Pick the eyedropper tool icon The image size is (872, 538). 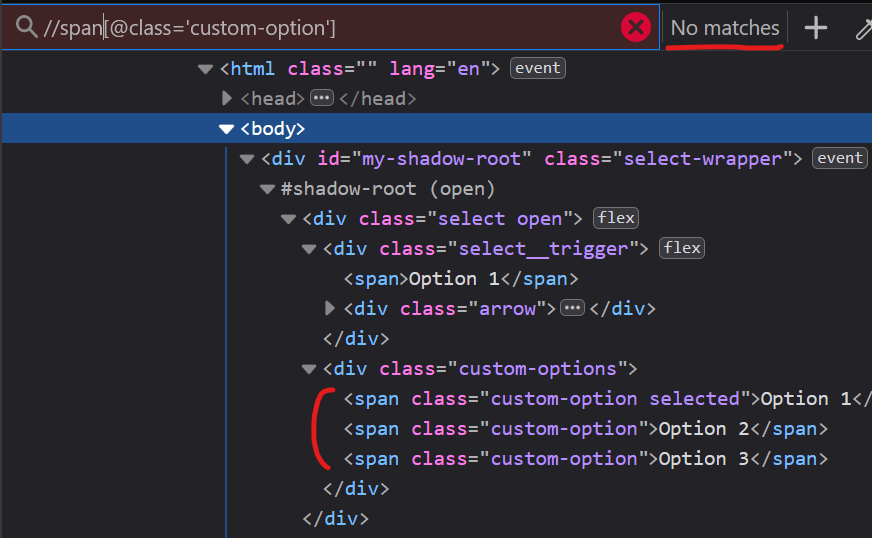[x=863, y=28]
